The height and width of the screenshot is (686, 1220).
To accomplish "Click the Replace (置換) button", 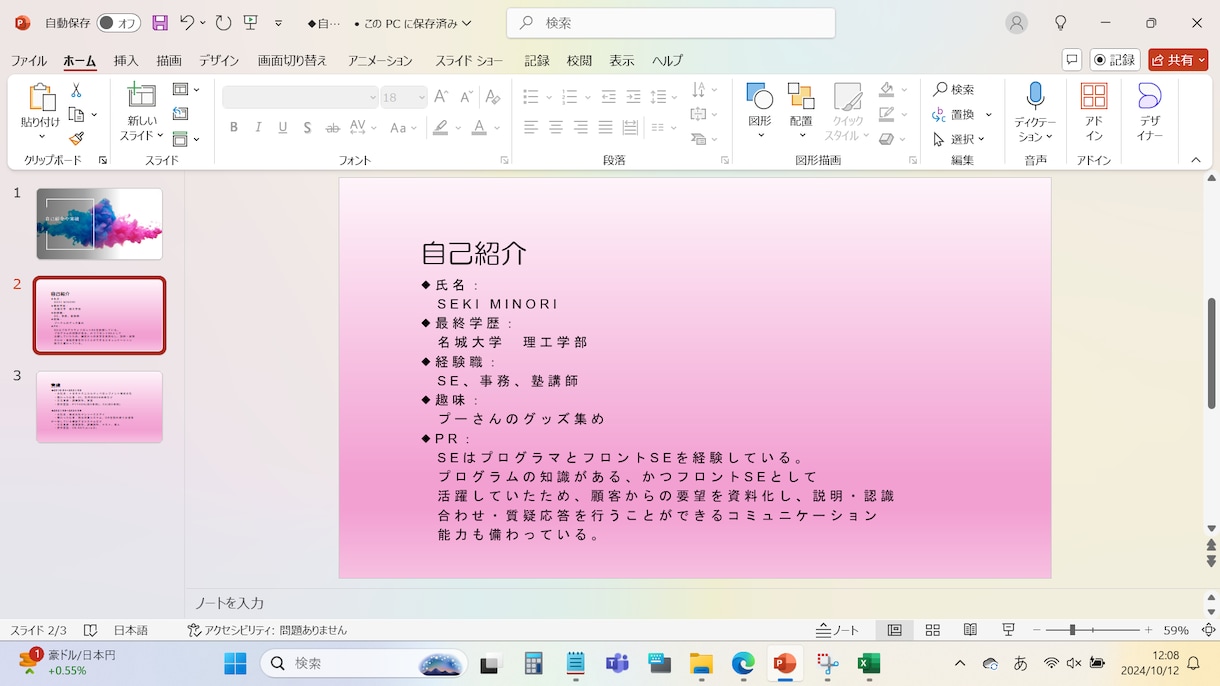I will 954,114.
